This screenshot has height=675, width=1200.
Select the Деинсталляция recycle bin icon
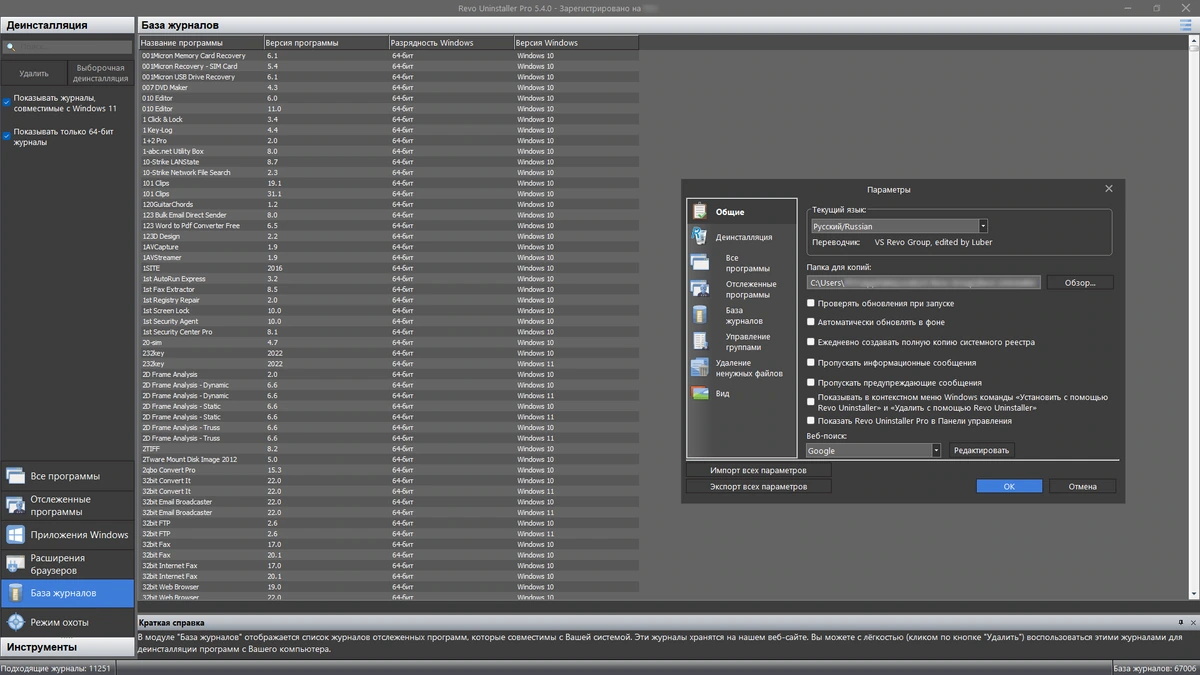pyautogui.click(x=699, y=237)
